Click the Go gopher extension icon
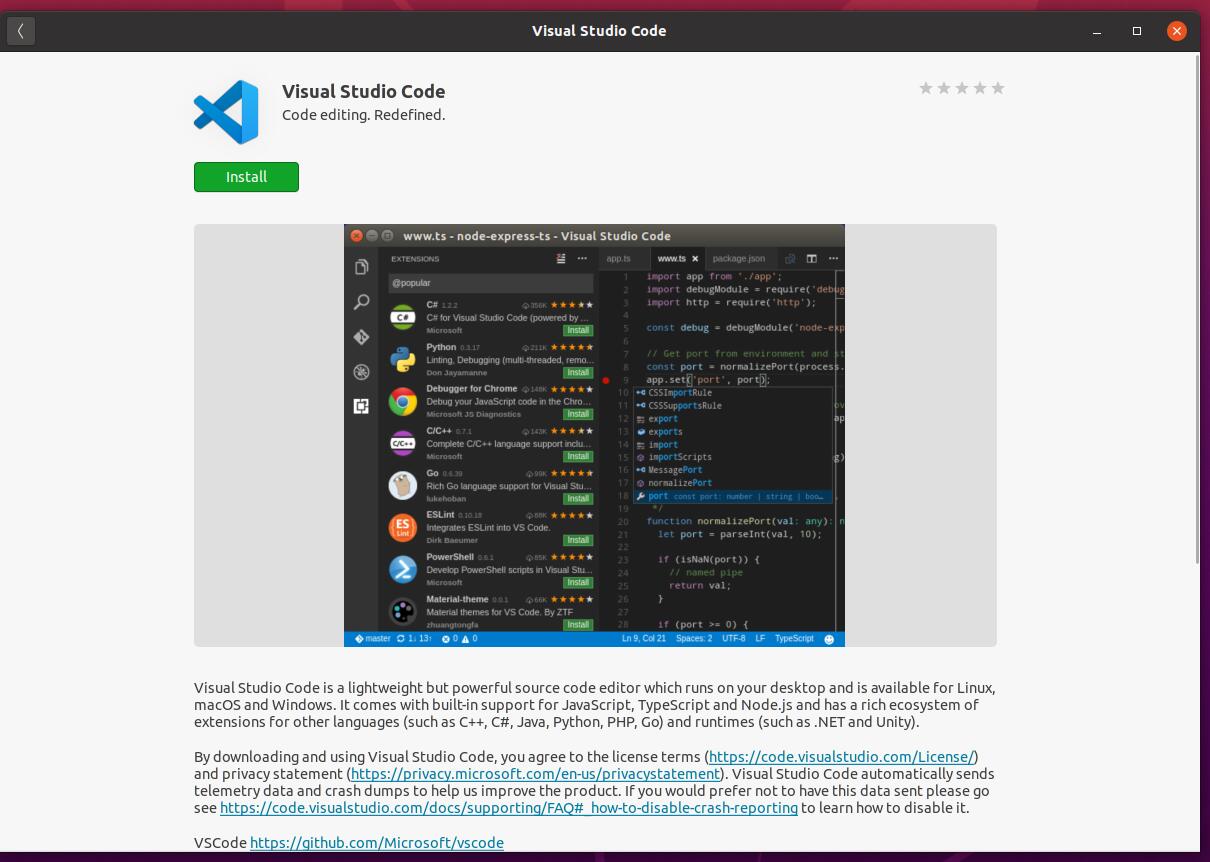This screenshot has height=862, width=1210. click(403, 485)
